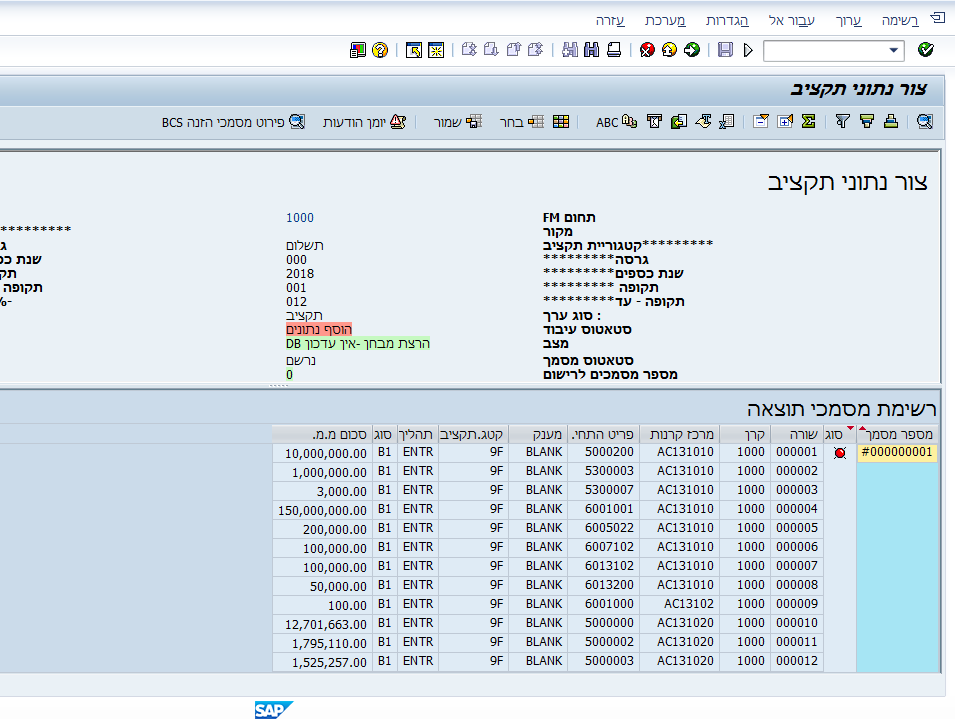Click the menu icon beside רשימה

(x=937, y=18)
